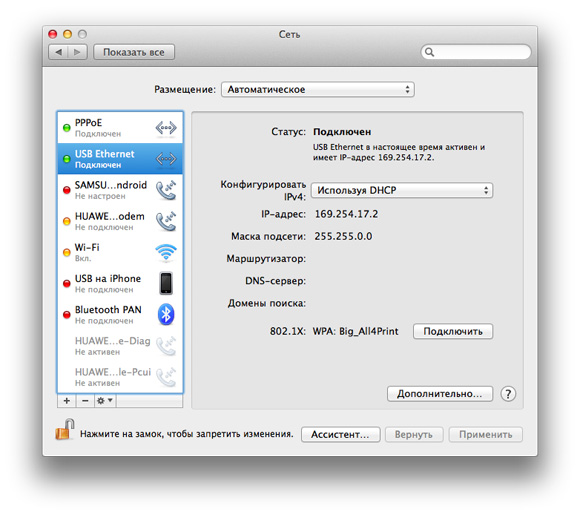The image size is (580, 515).
Task: Click the plus button to add a service
Action: coord(67,401)
